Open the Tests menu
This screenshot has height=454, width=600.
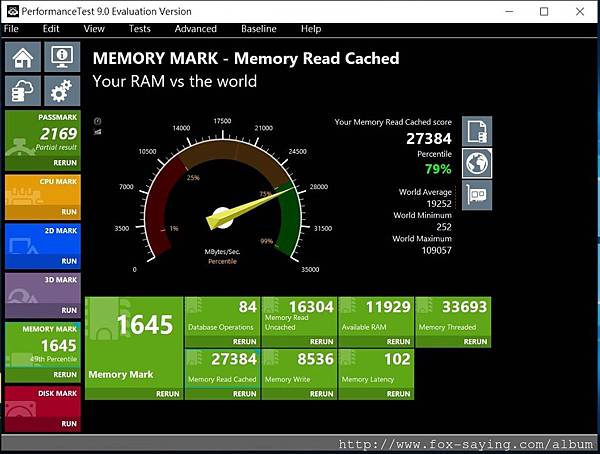139,29
